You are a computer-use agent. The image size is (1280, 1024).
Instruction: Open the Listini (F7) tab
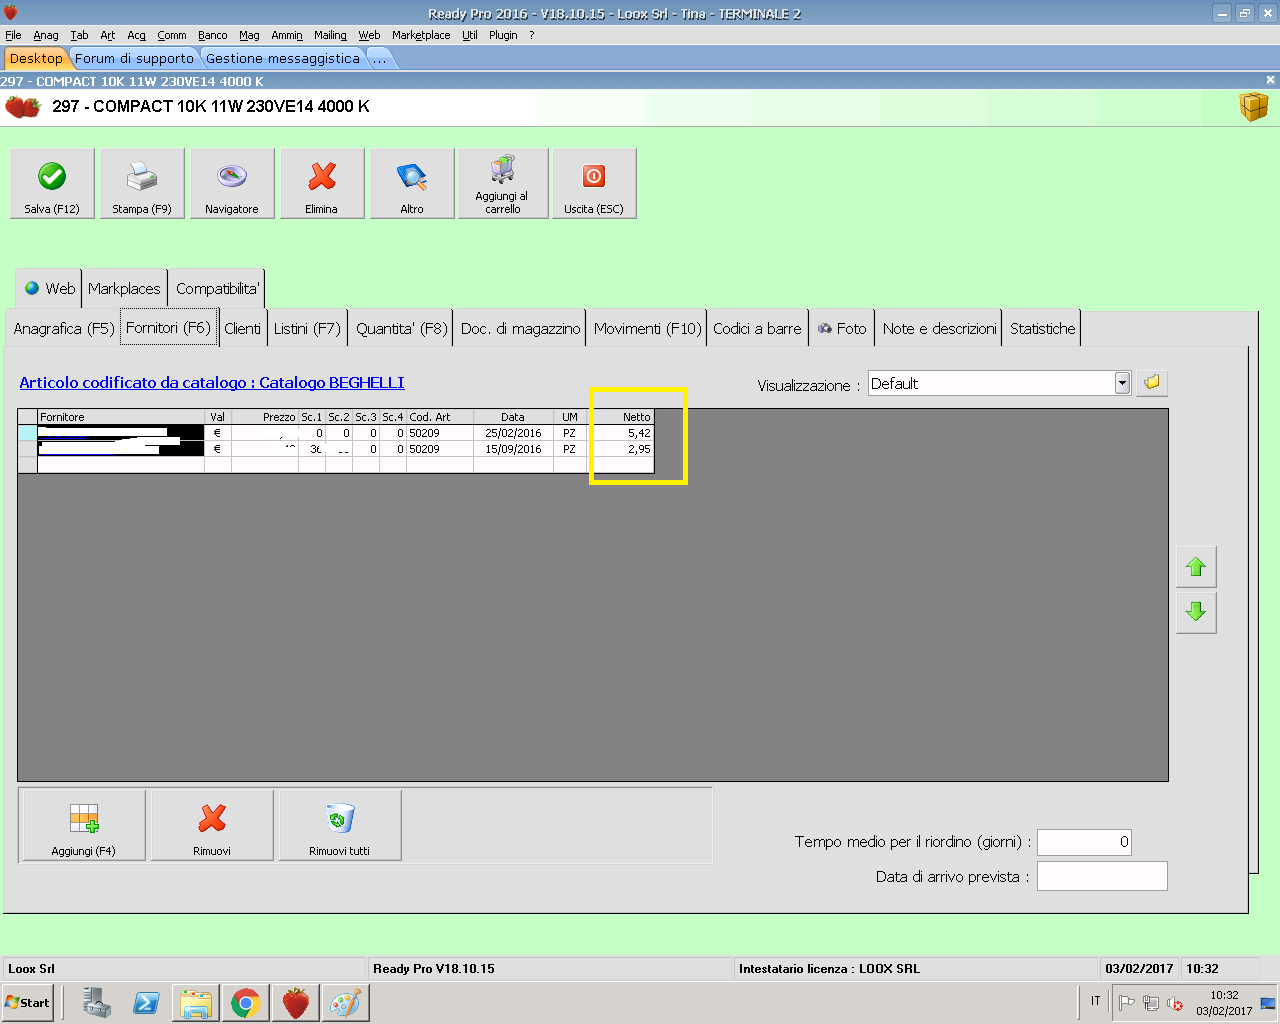[x=307, y=328]
